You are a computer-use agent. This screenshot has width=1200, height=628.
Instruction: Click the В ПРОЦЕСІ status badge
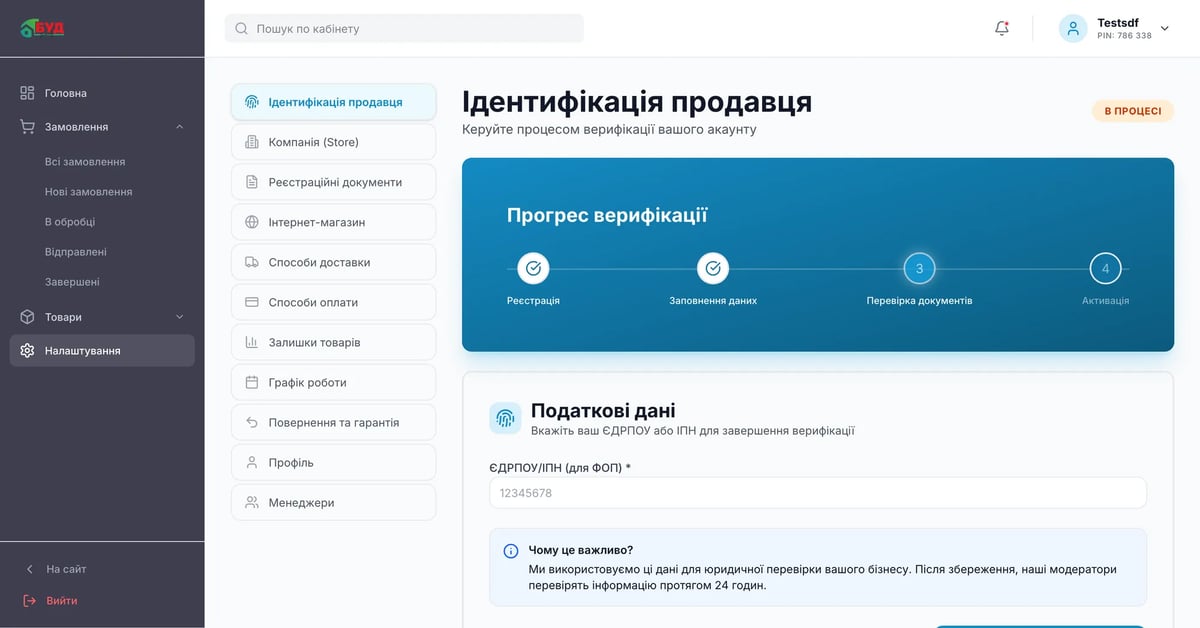pyautogui.click(x=1132, y=111)
